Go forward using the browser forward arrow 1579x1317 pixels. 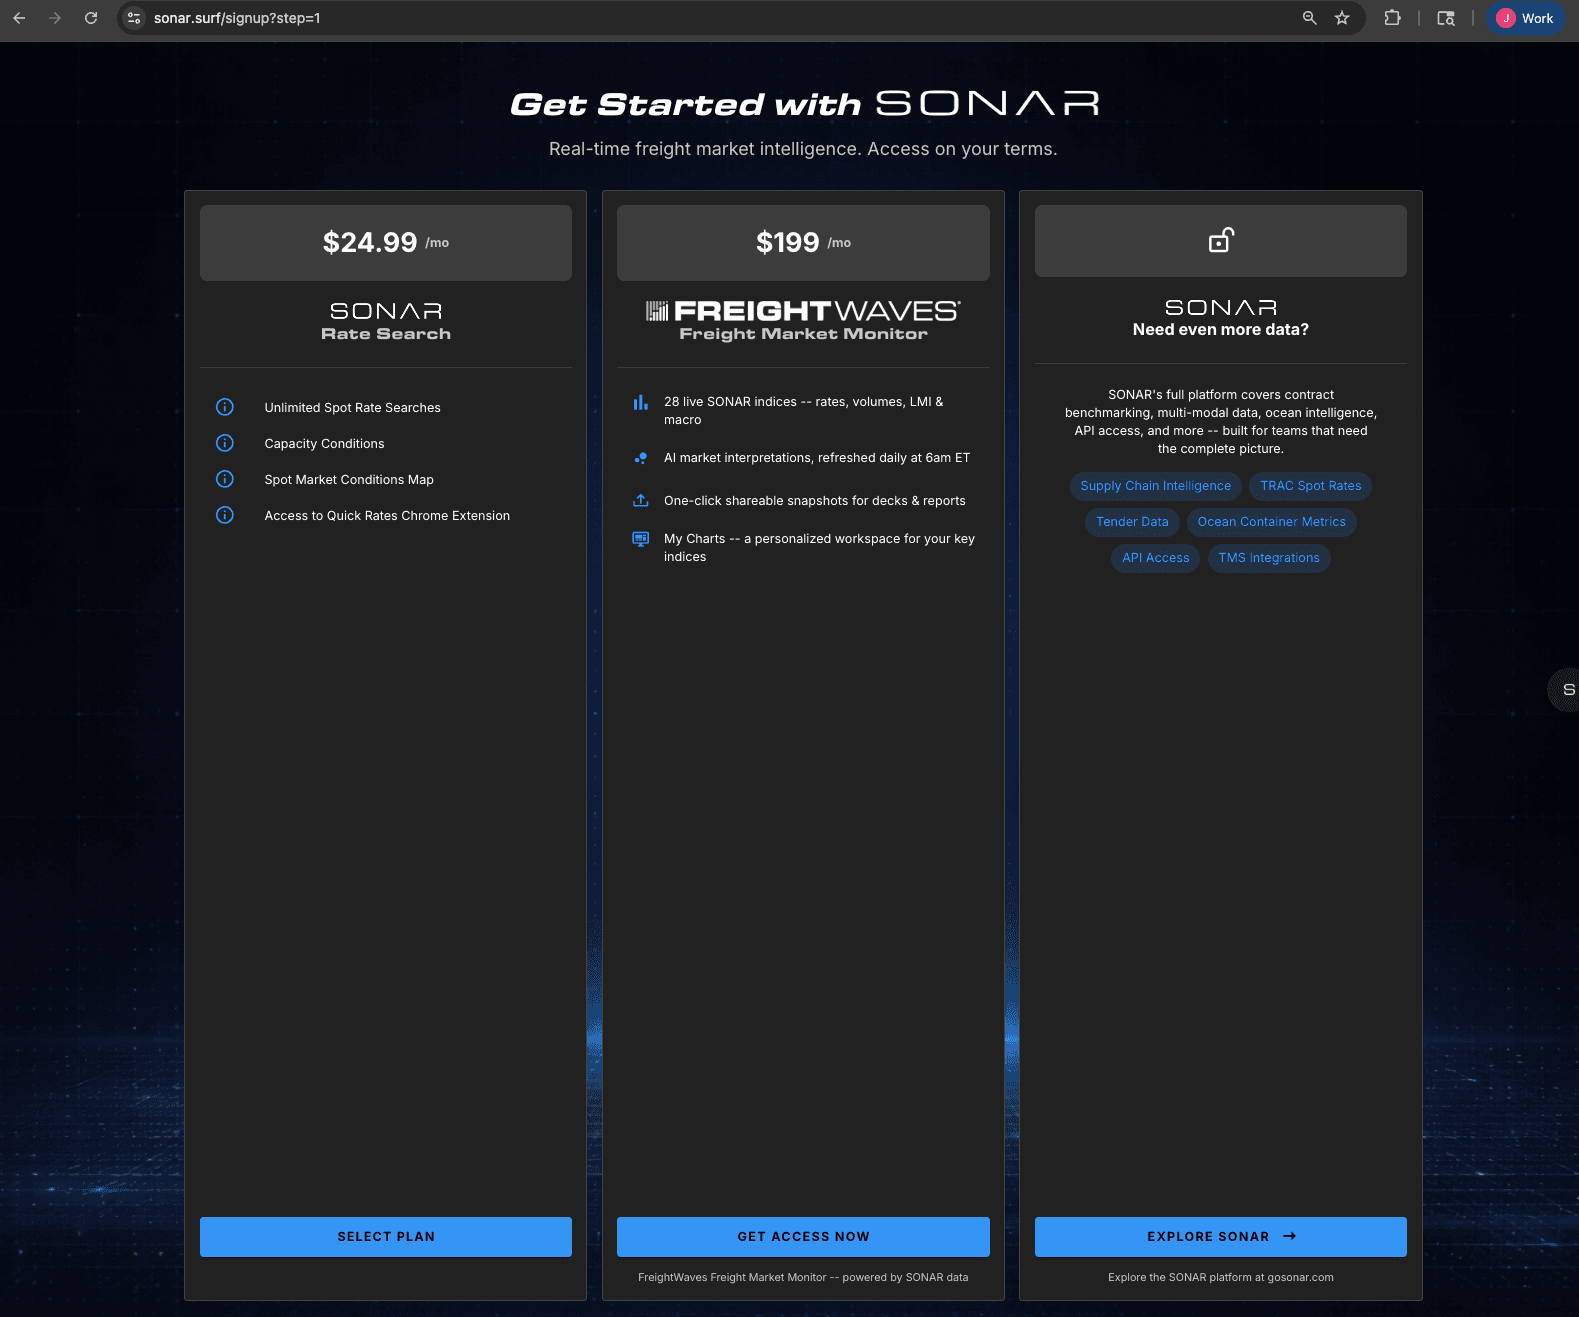click(55, 18)
